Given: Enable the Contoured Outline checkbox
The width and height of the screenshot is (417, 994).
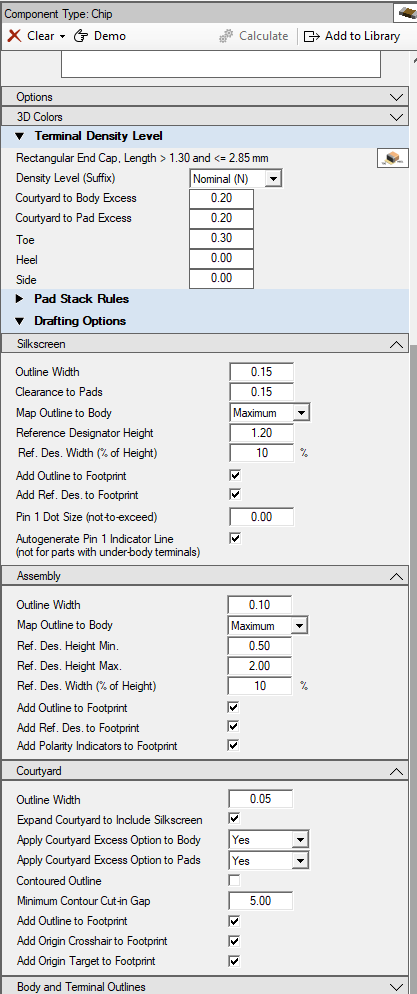Looking at the screenshot, I should click(234, 881).
